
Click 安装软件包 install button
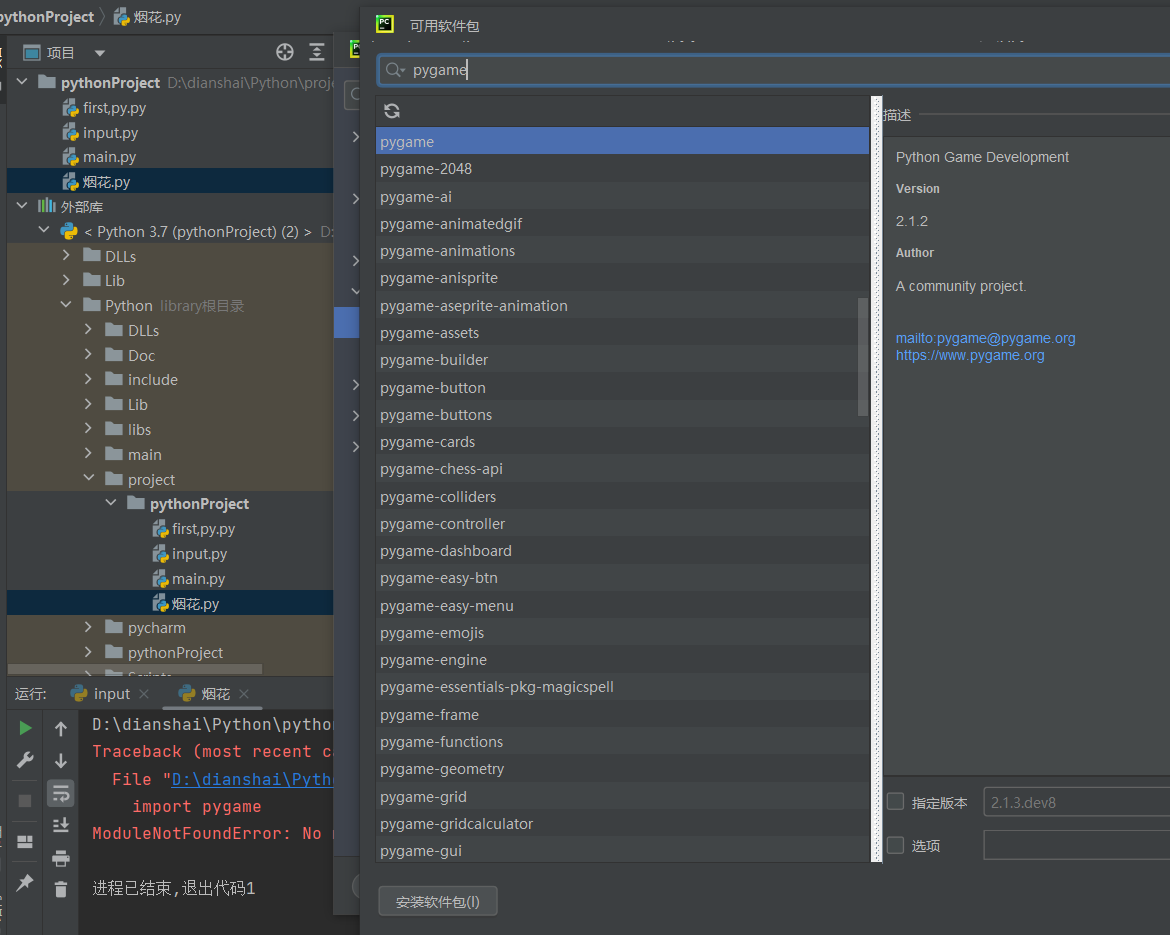[437, 901]
